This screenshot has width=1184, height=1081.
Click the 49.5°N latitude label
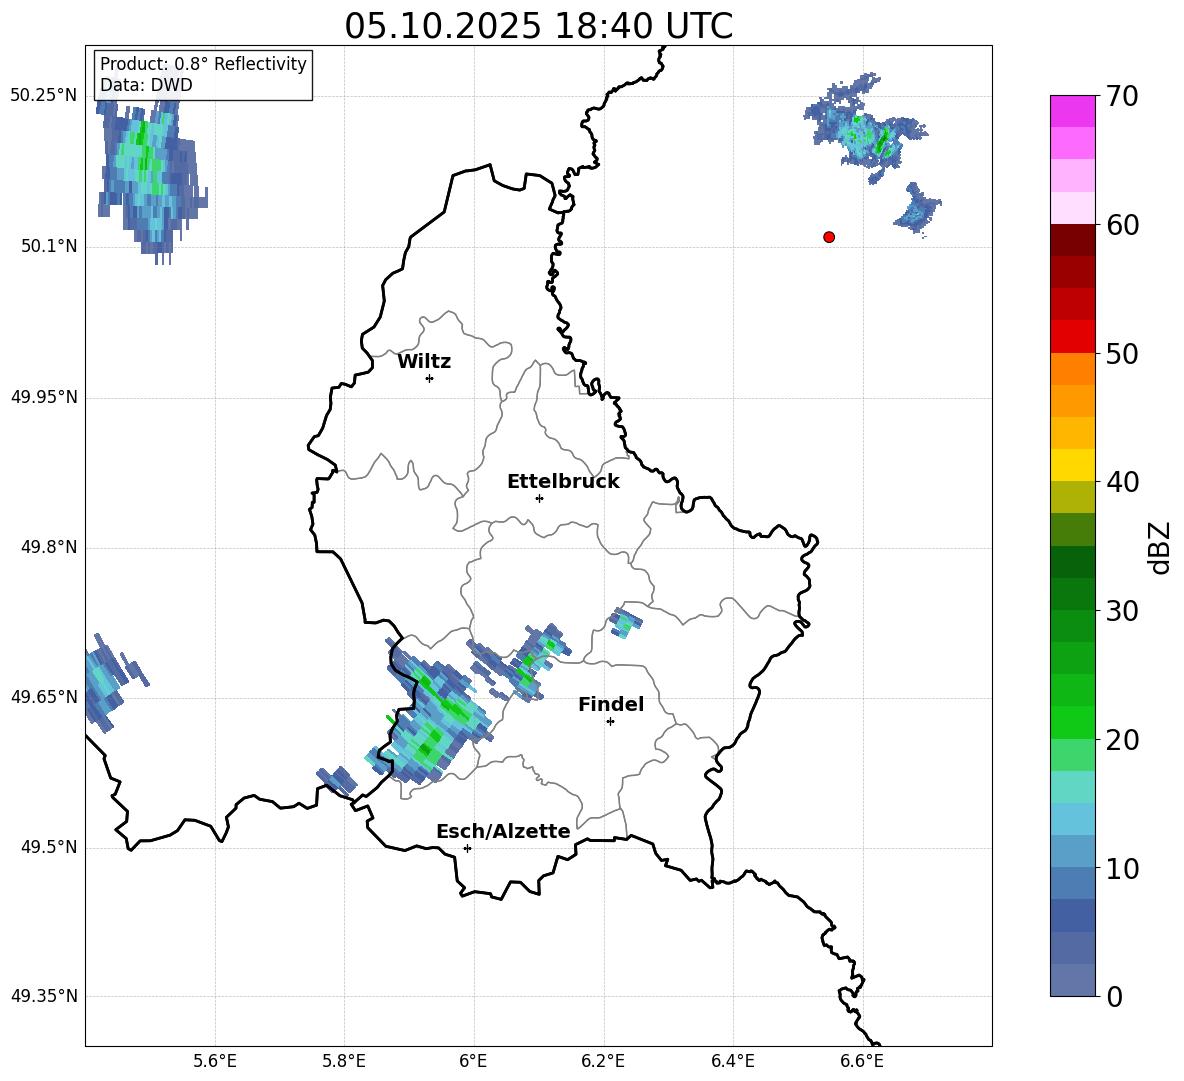pos(49,847)
